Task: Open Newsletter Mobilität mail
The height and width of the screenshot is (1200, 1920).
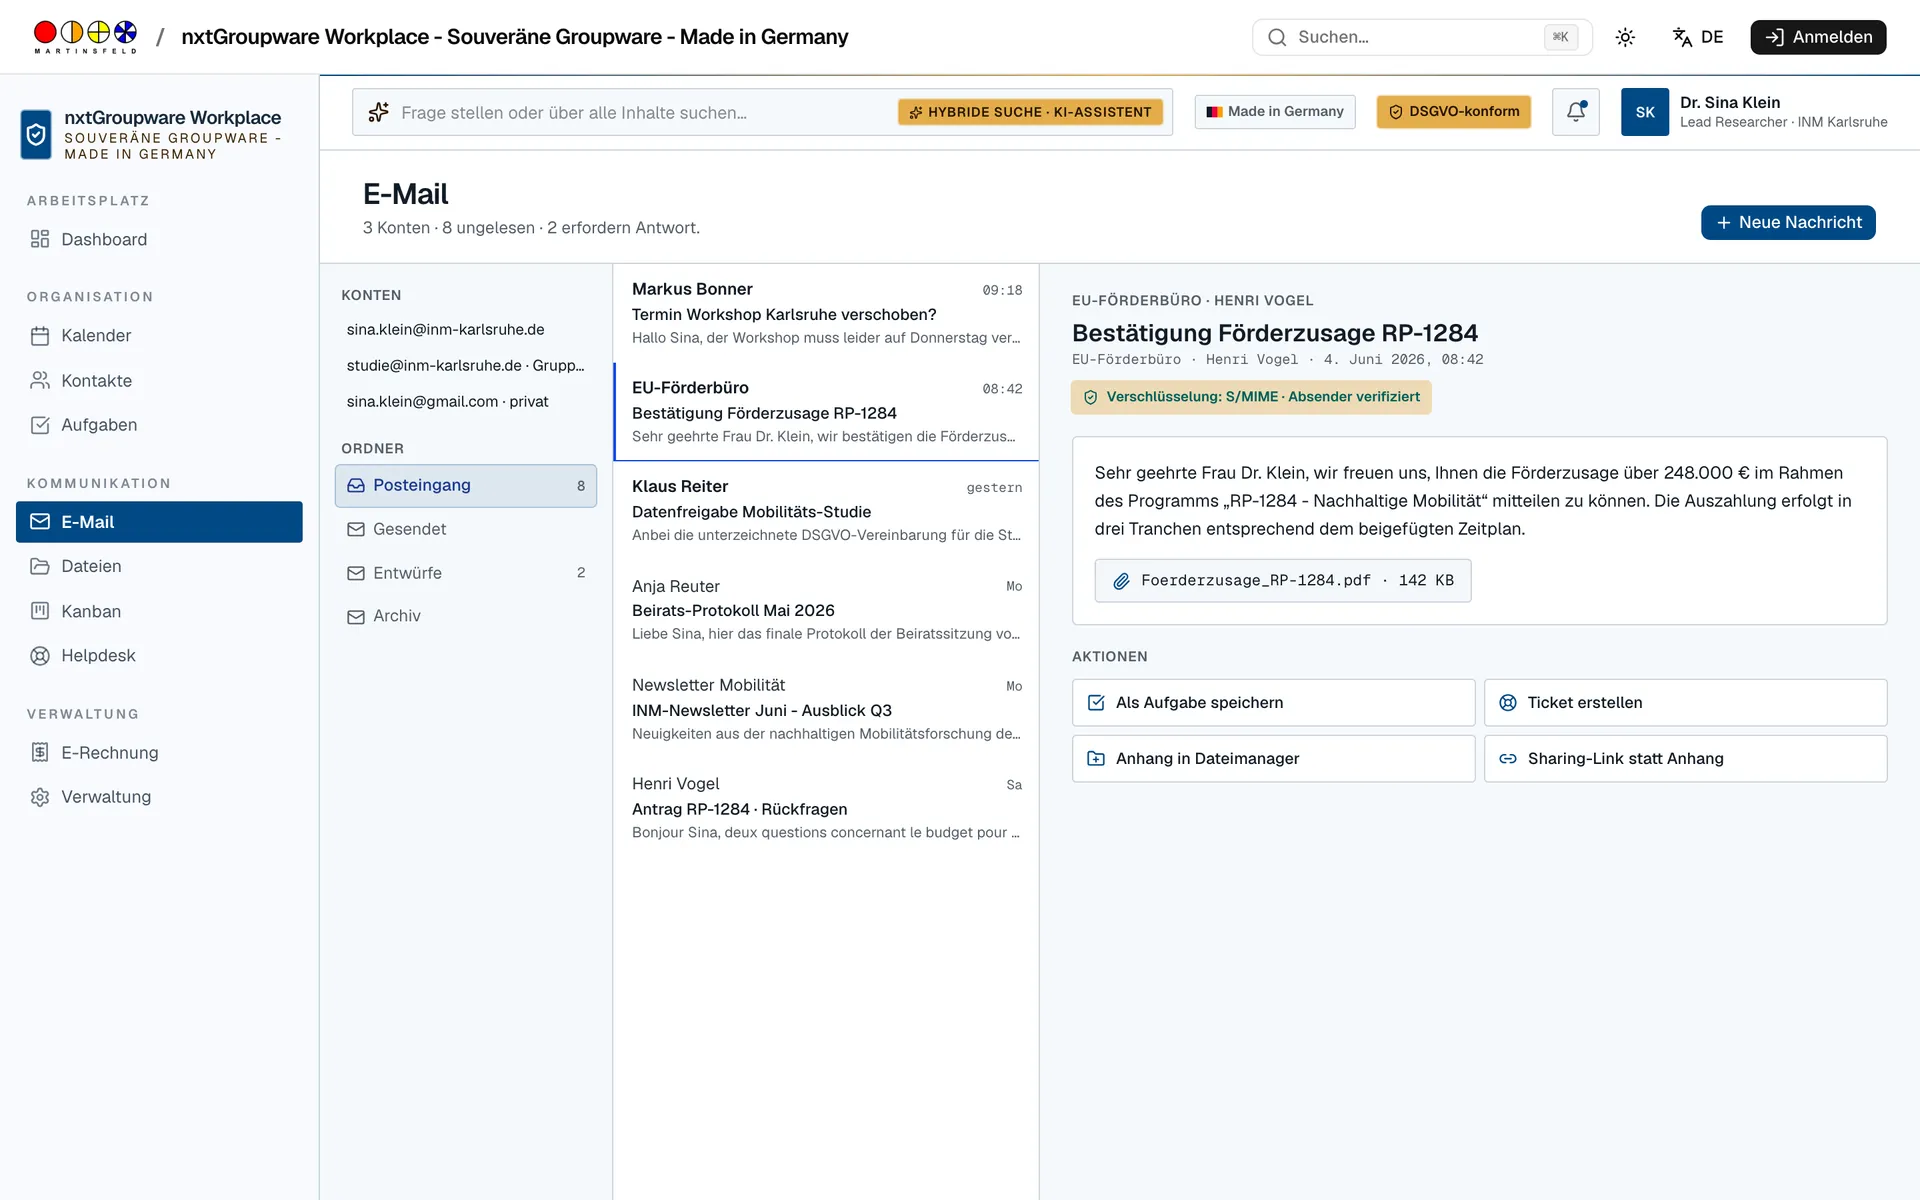Action: pyautogui.click(x=826, y=708)
